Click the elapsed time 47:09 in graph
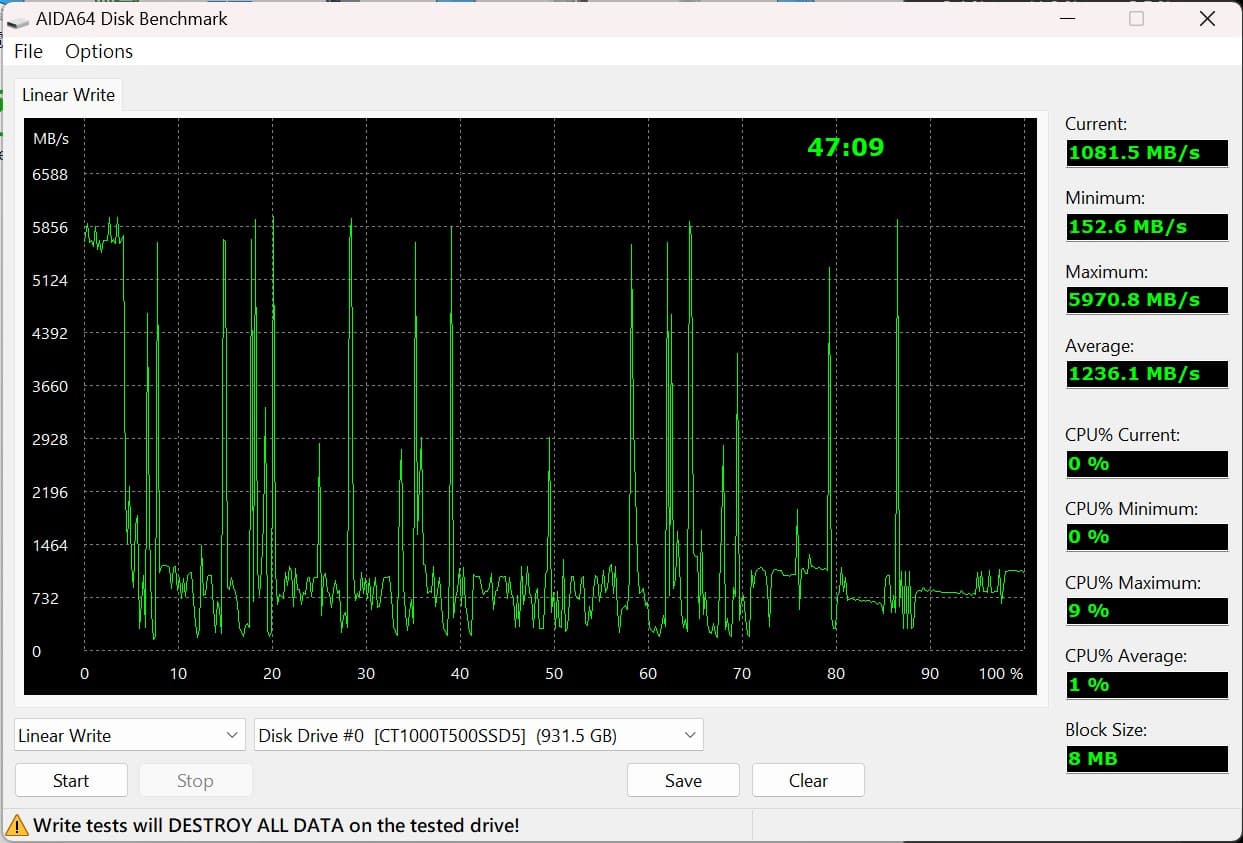This screenshot has height=843, width=1243. (x=846, y=147)
